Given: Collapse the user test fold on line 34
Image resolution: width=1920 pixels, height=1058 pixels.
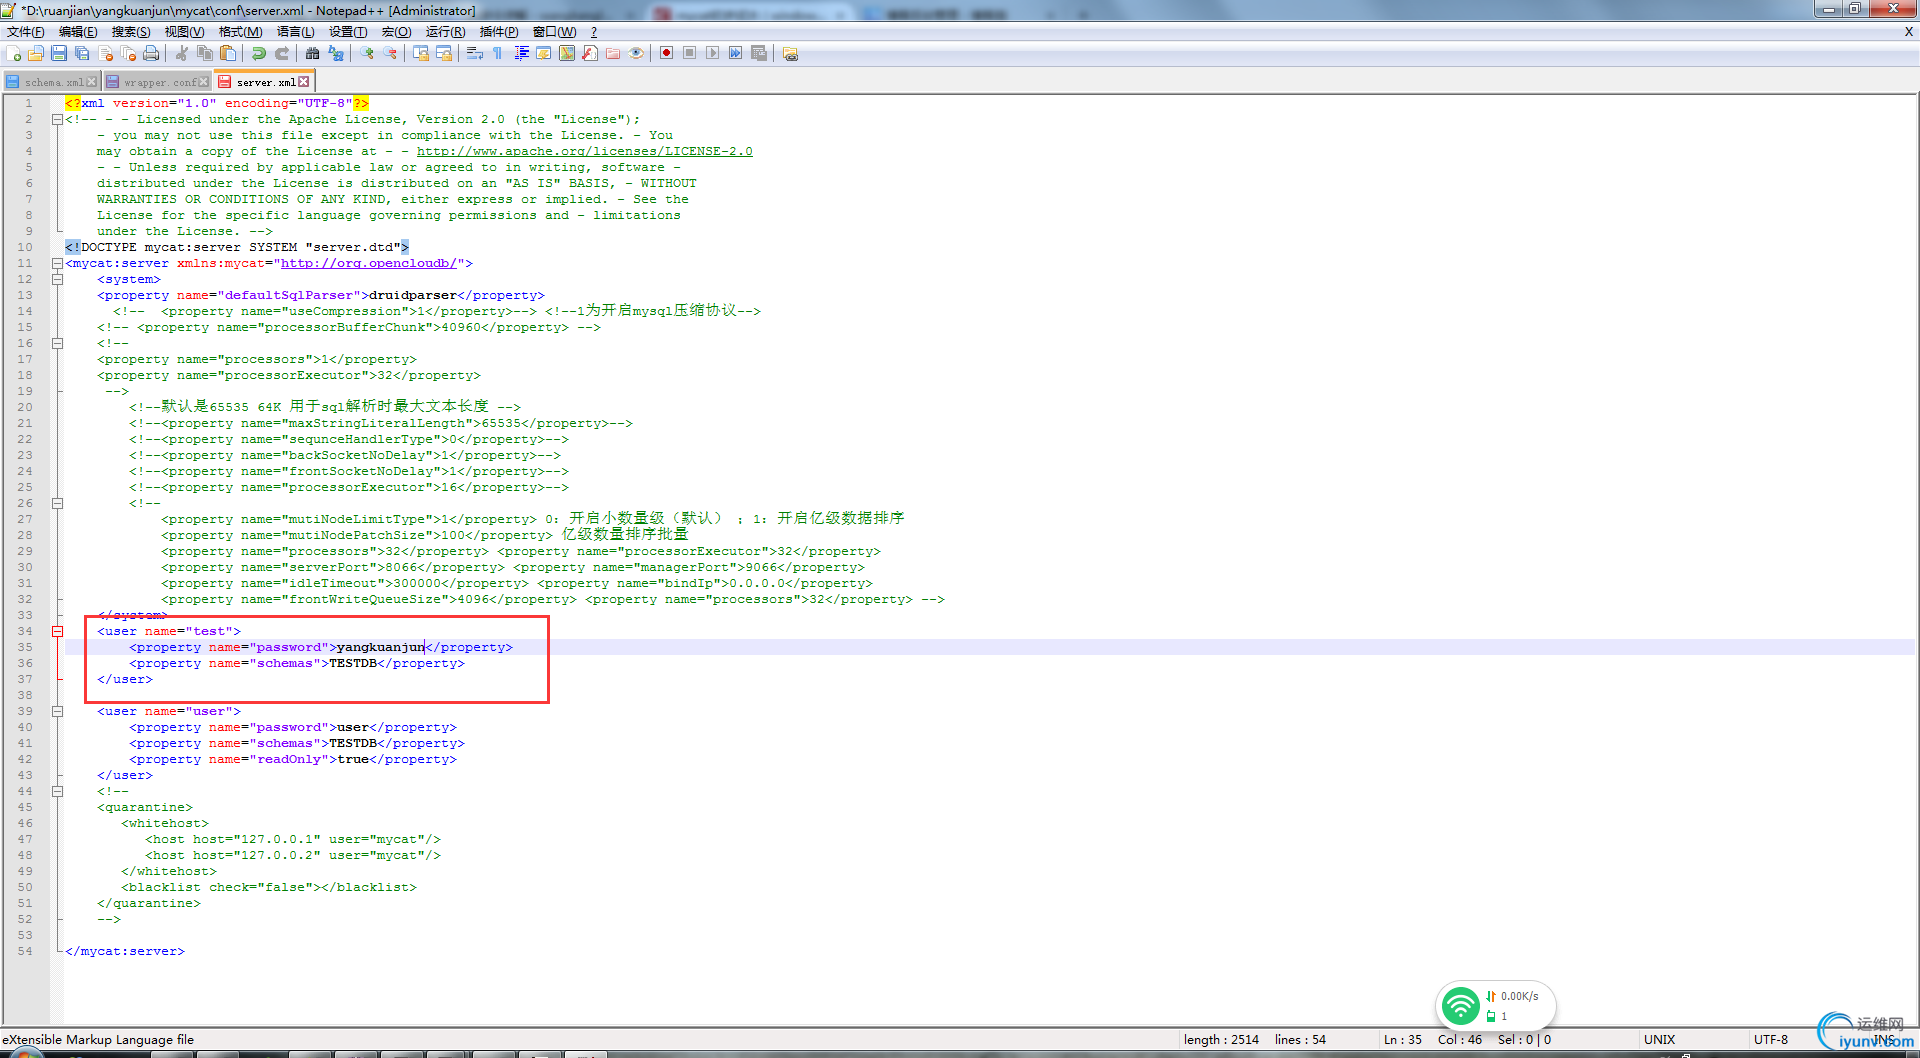Looking at the screenshot, I should 57,631.
